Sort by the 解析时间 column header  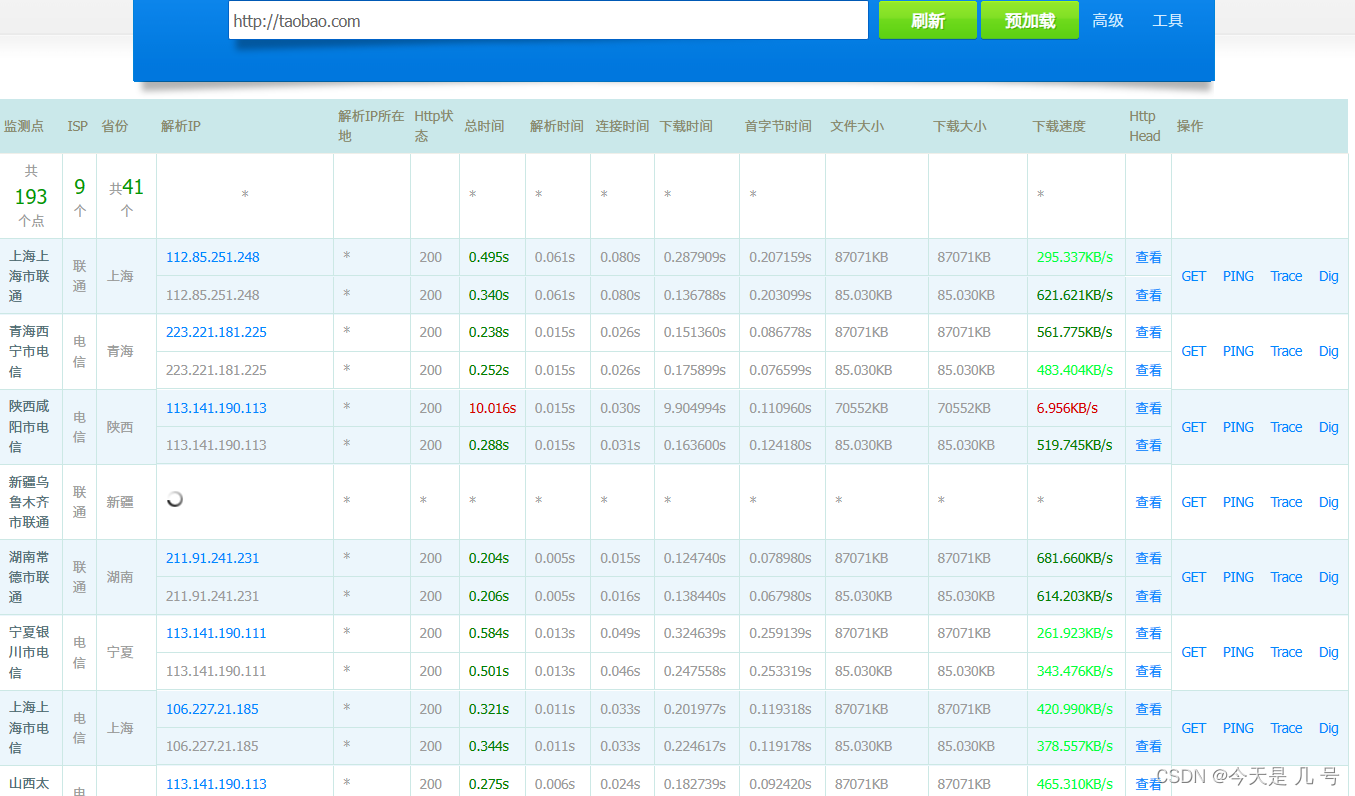point(557,126)
